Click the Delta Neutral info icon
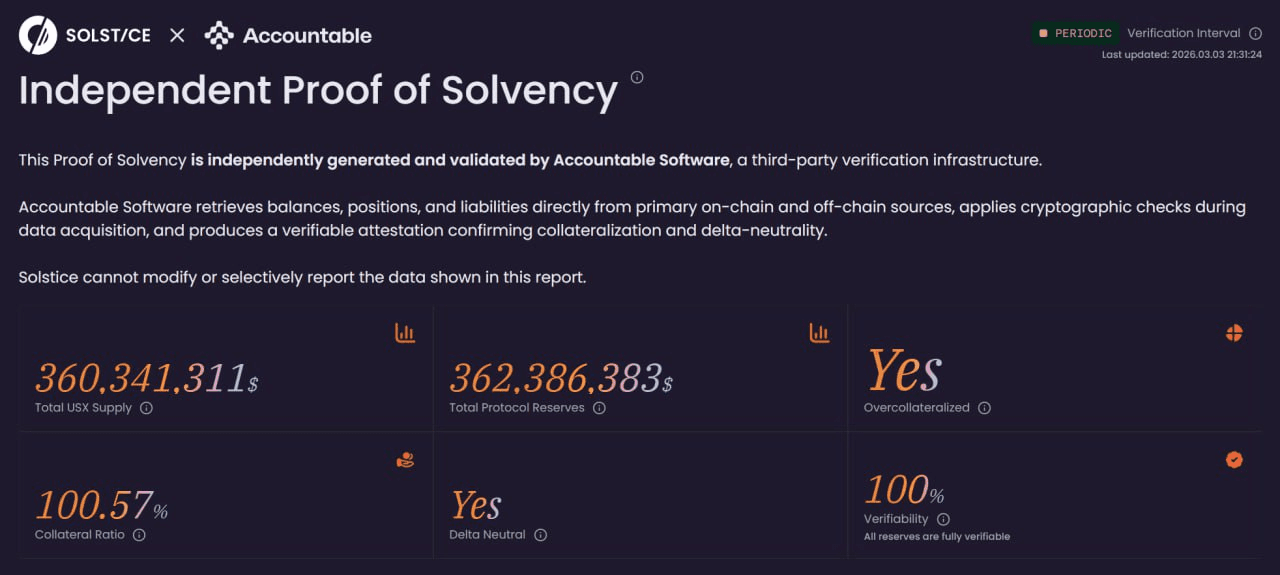 [x=540, y=535]
